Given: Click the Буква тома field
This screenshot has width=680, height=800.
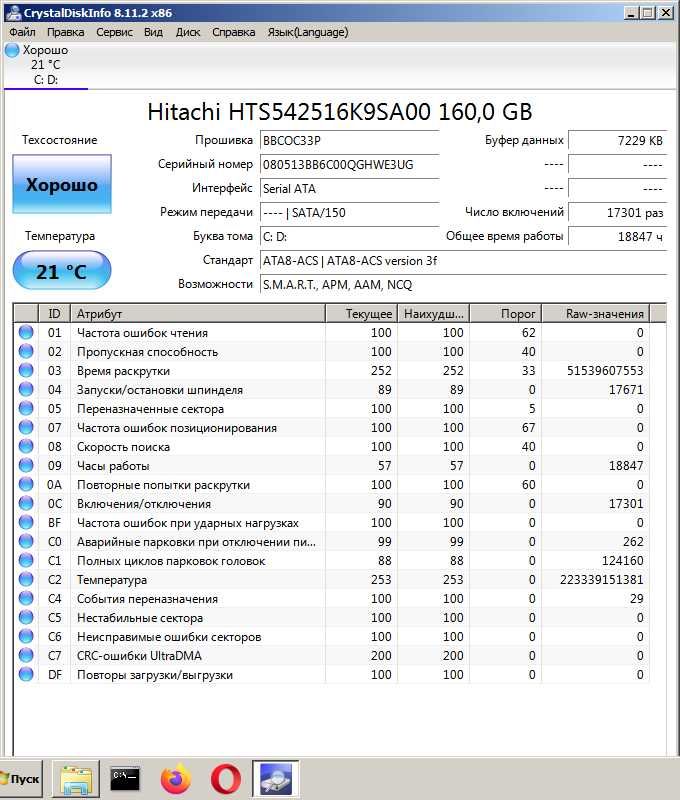Looking at the screenshot, I should click(349, 236).
